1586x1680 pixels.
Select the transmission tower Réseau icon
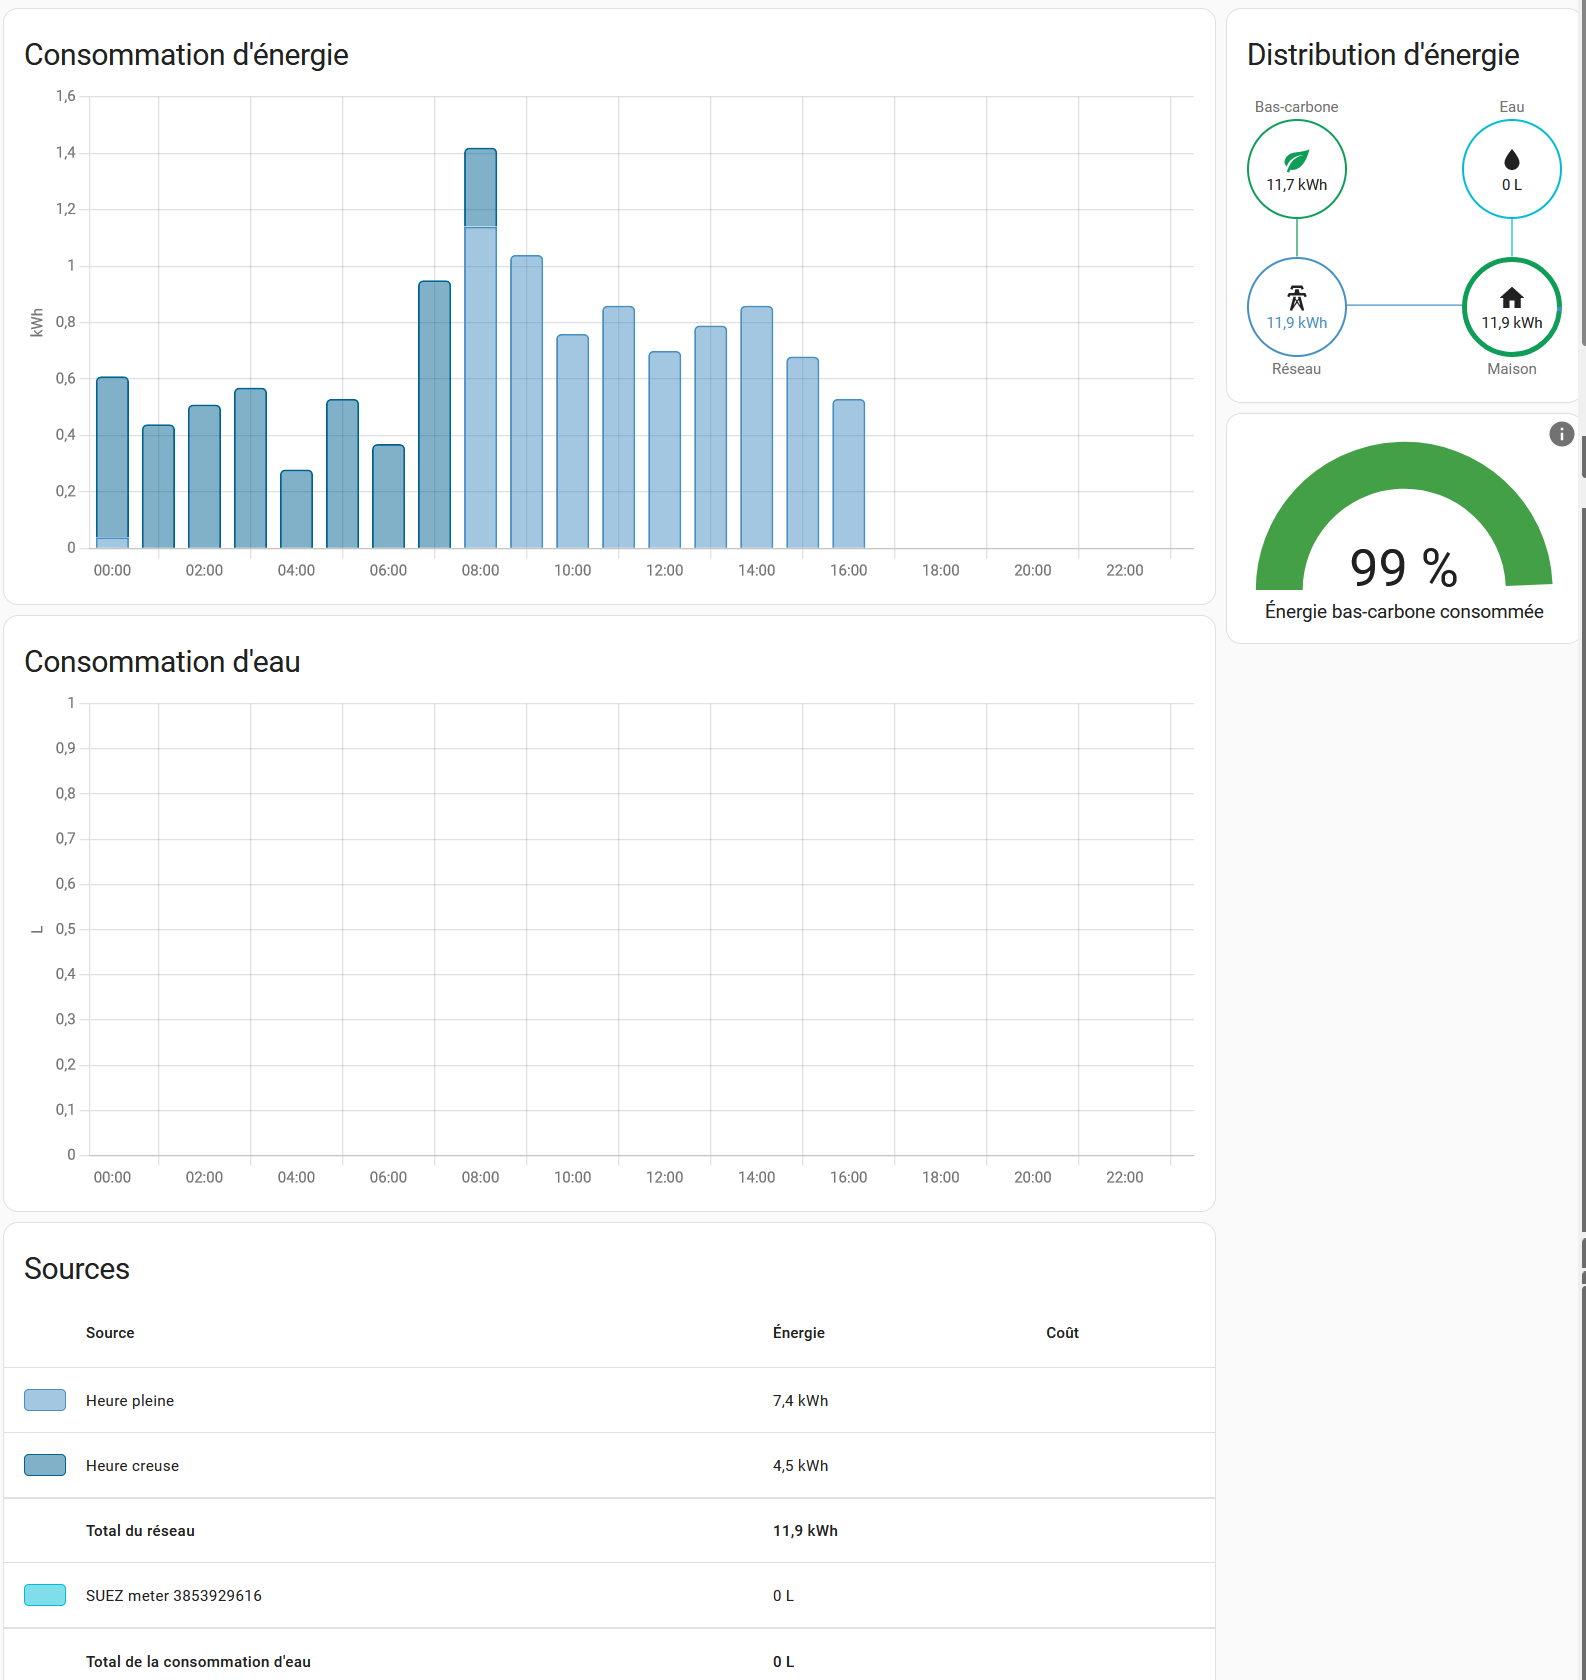(x=1296, y=298)
